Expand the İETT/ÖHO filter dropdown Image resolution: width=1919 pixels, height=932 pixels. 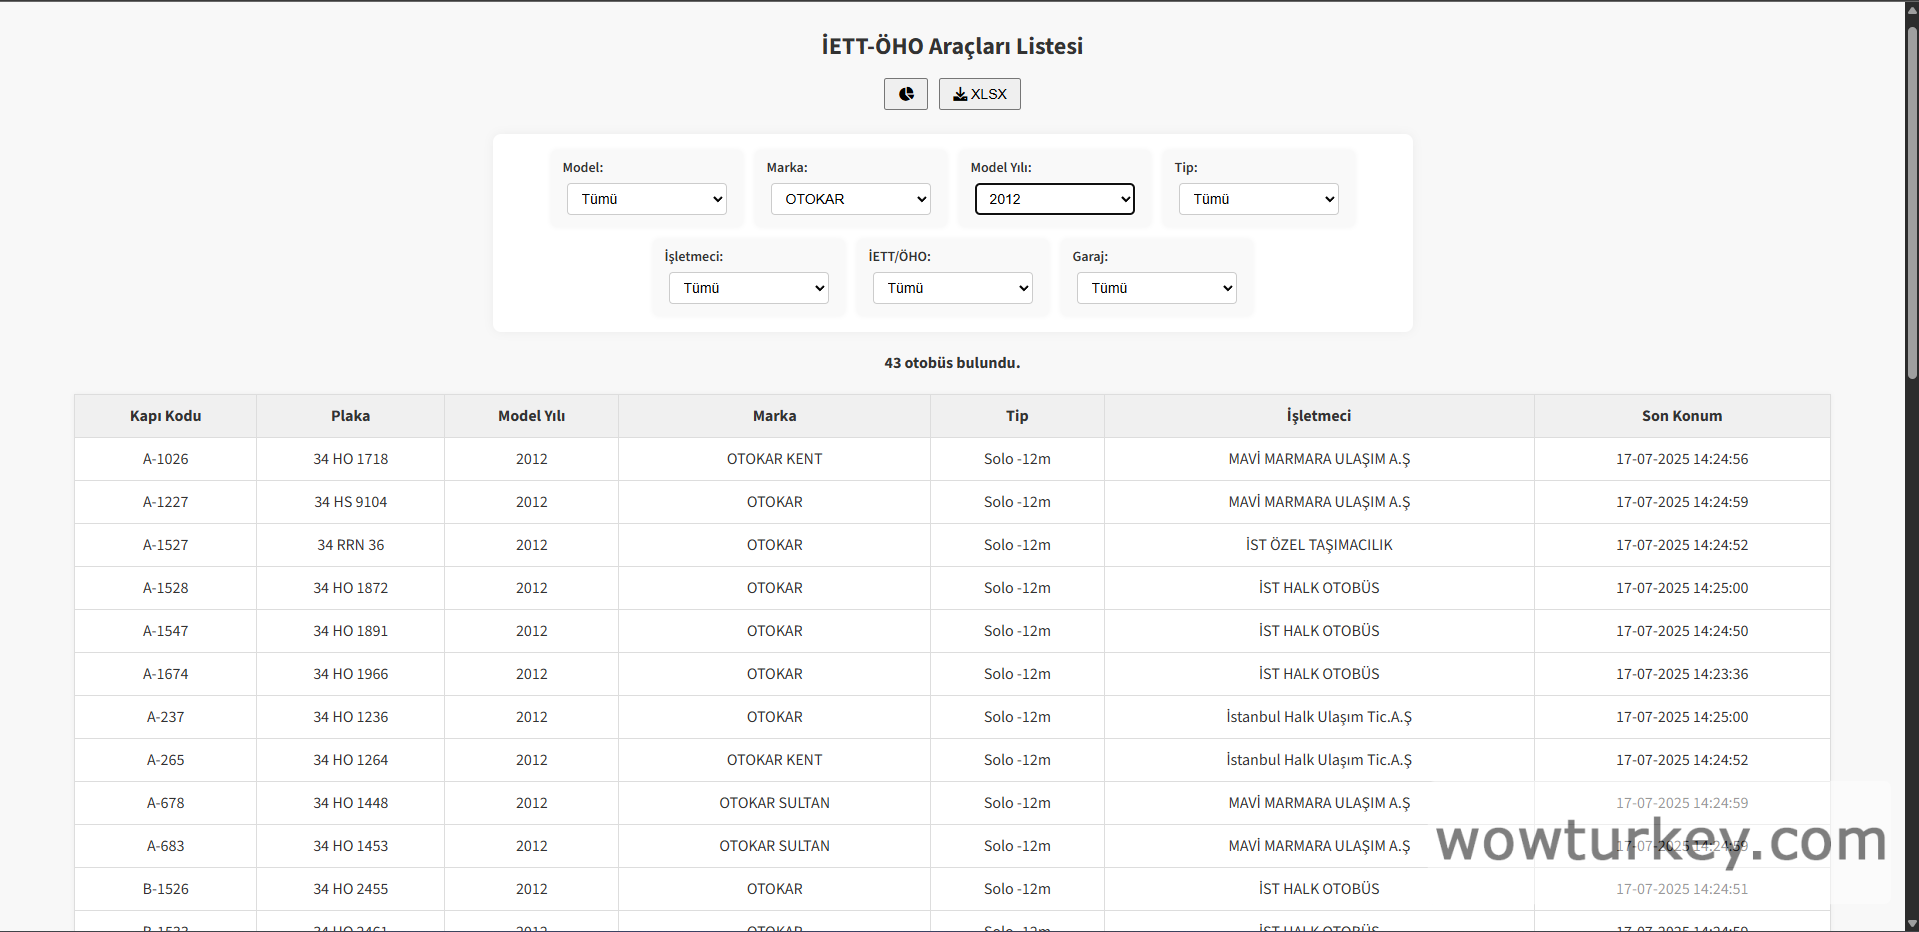pos(952,288)
